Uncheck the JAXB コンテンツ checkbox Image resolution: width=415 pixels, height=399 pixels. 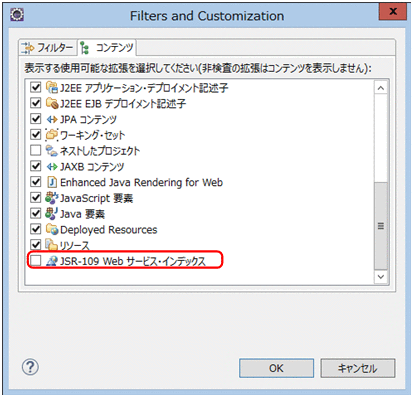click(35, 166)
